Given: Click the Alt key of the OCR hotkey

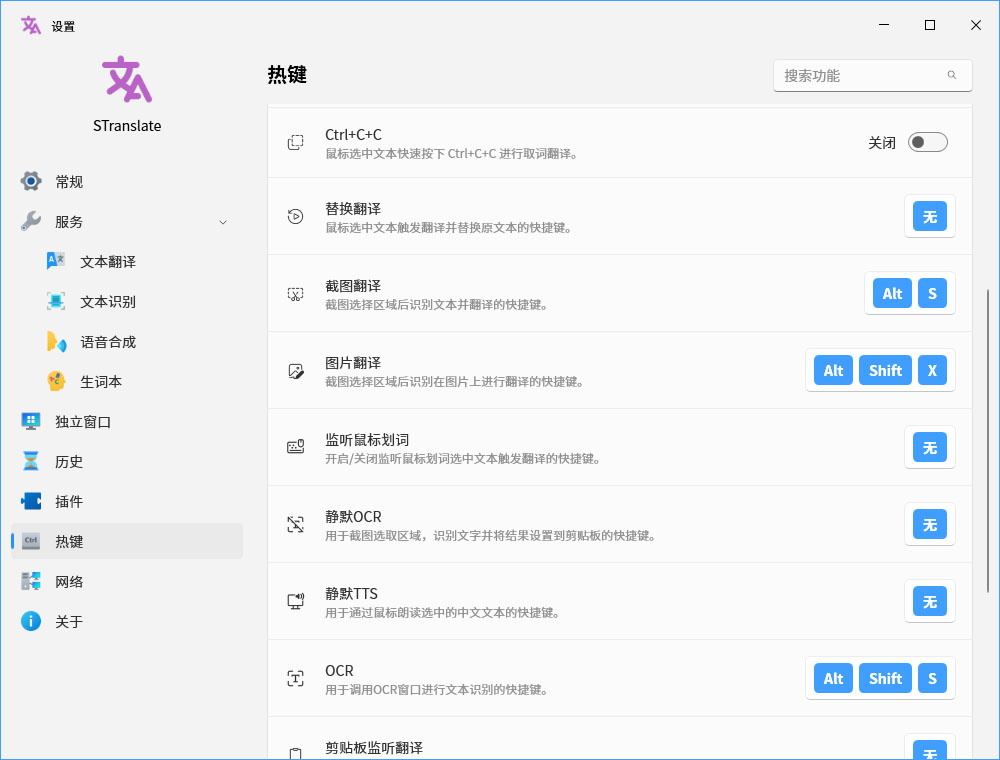Looking at the screenshot, I should tap(833, 678).
